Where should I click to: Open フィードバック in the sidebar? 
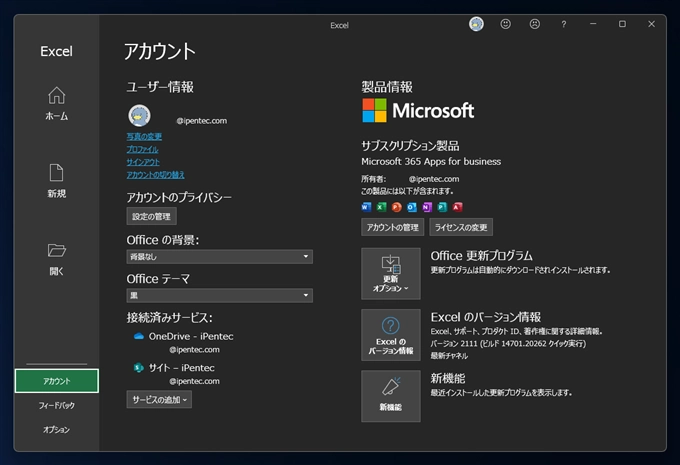[x=57, y=405]
